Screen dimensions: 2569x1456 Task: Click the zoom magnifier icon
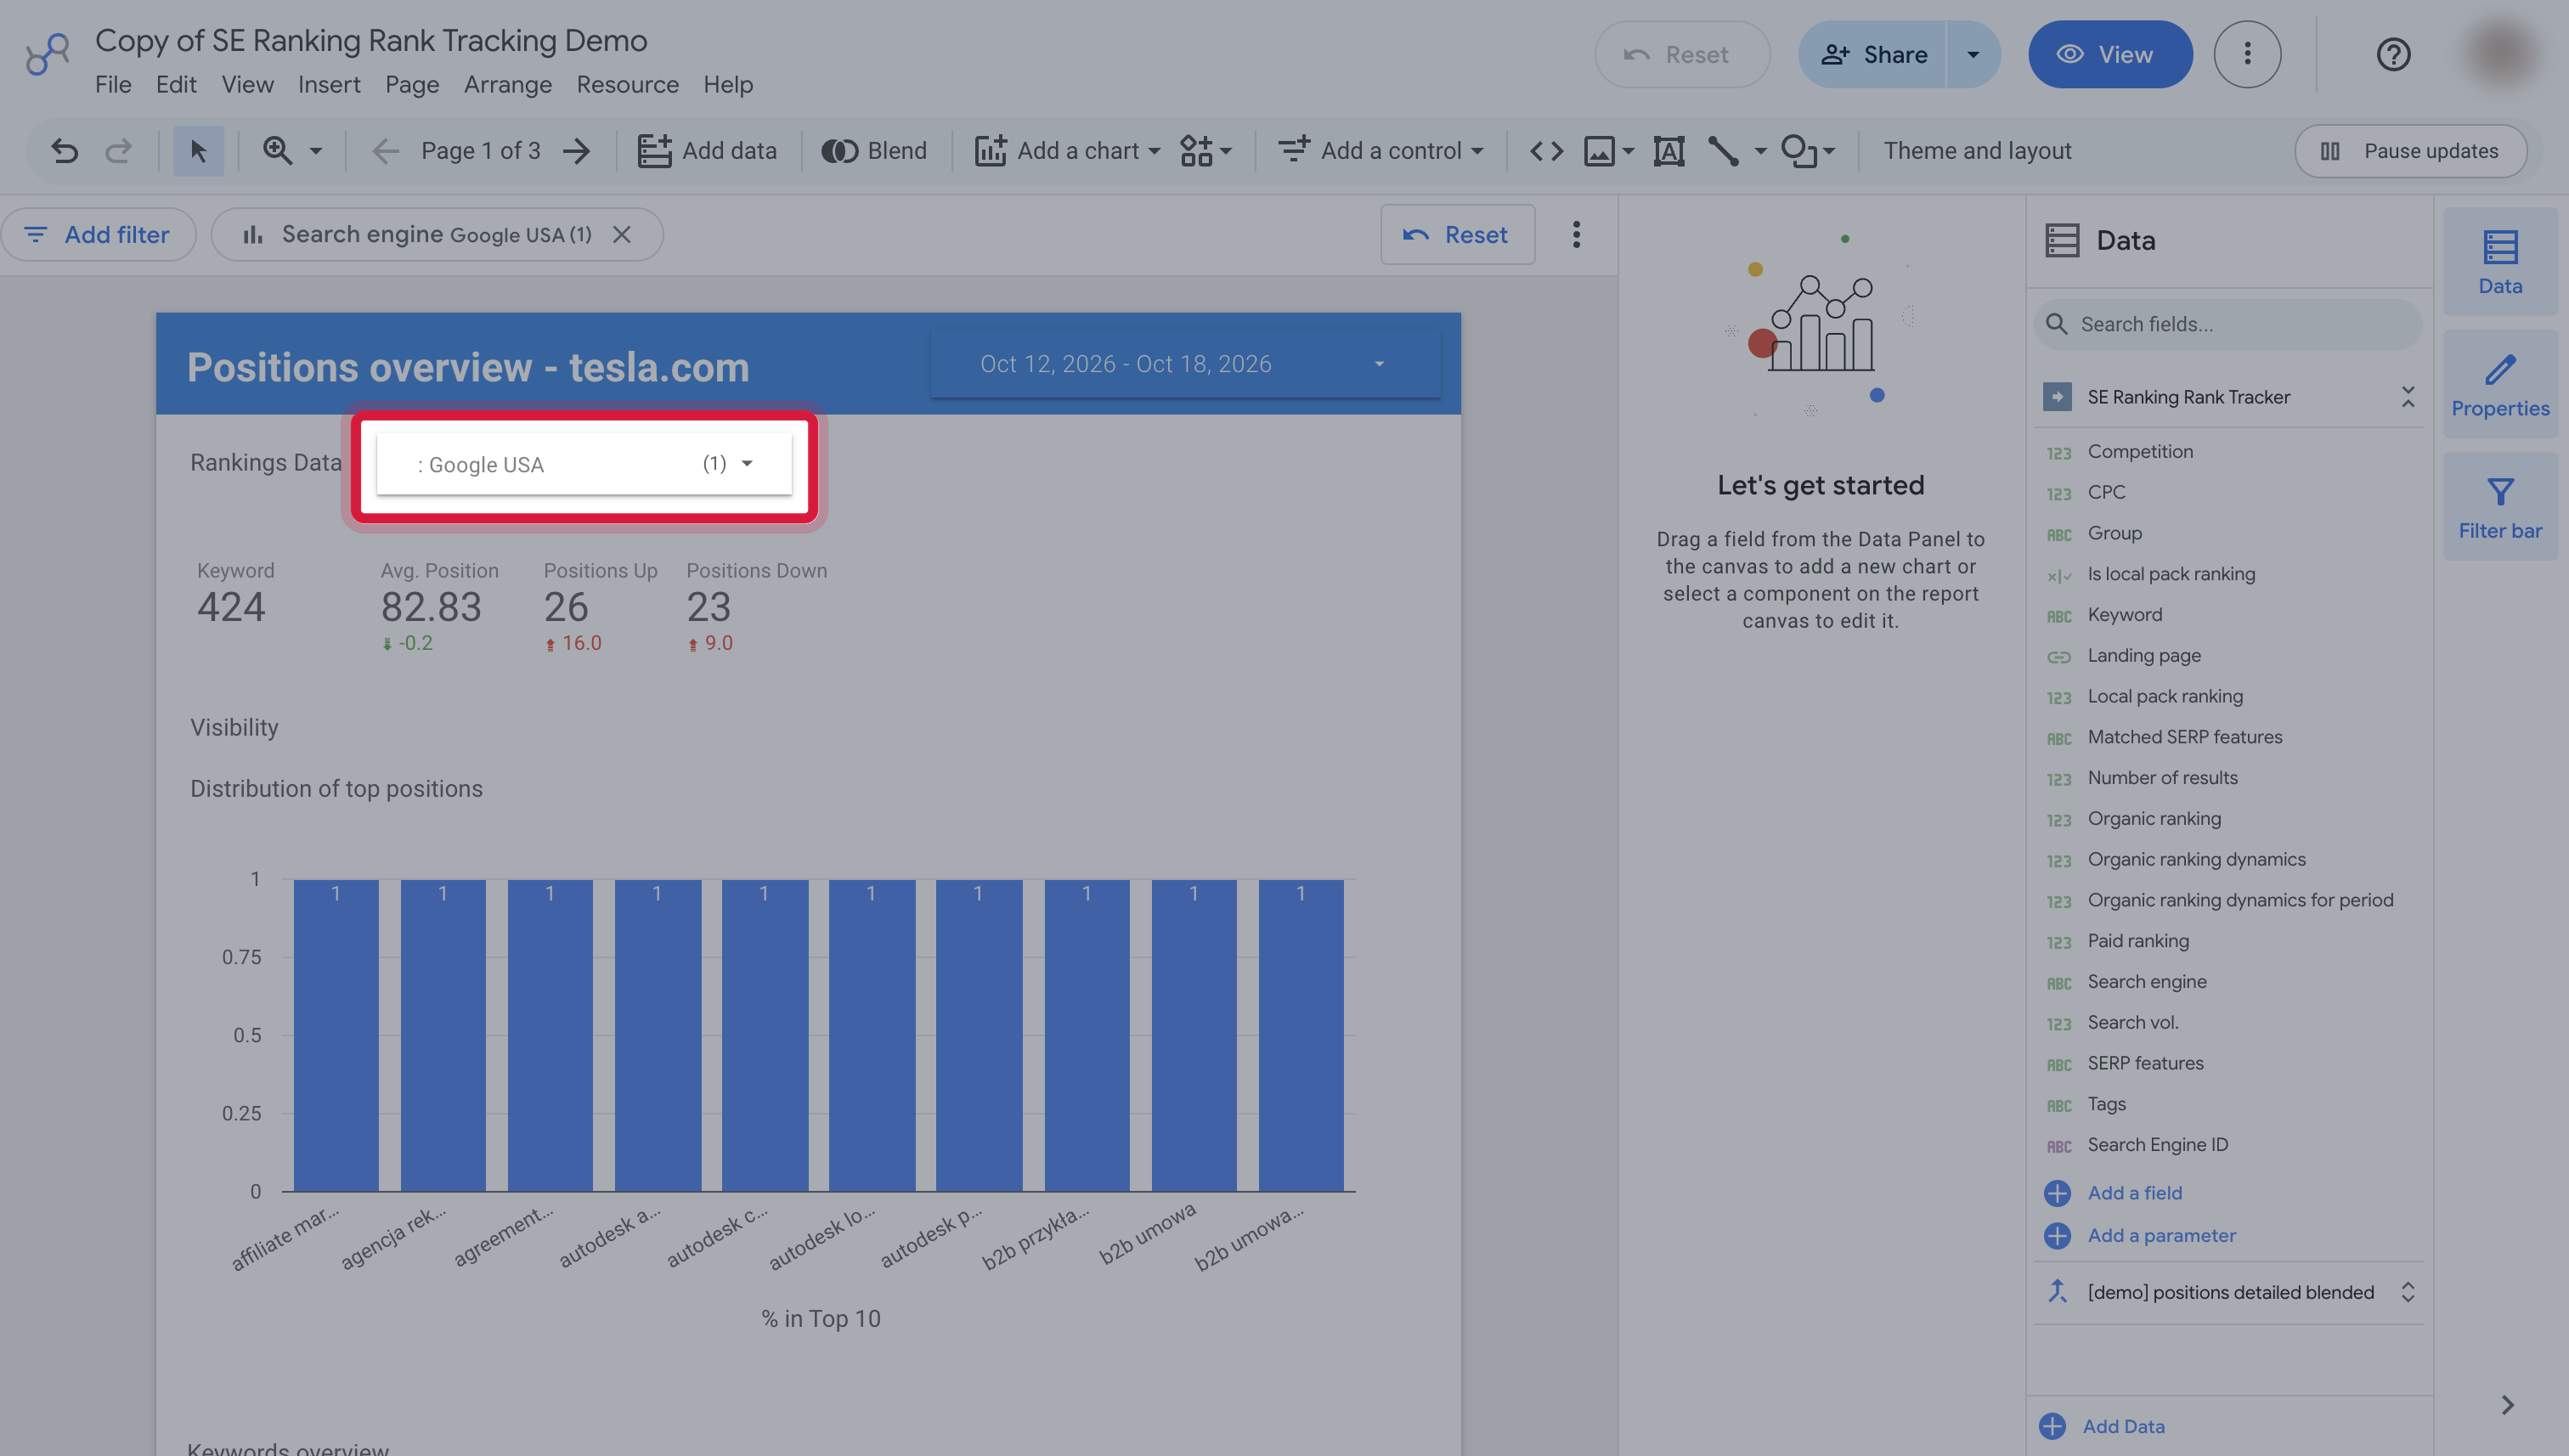278,151
